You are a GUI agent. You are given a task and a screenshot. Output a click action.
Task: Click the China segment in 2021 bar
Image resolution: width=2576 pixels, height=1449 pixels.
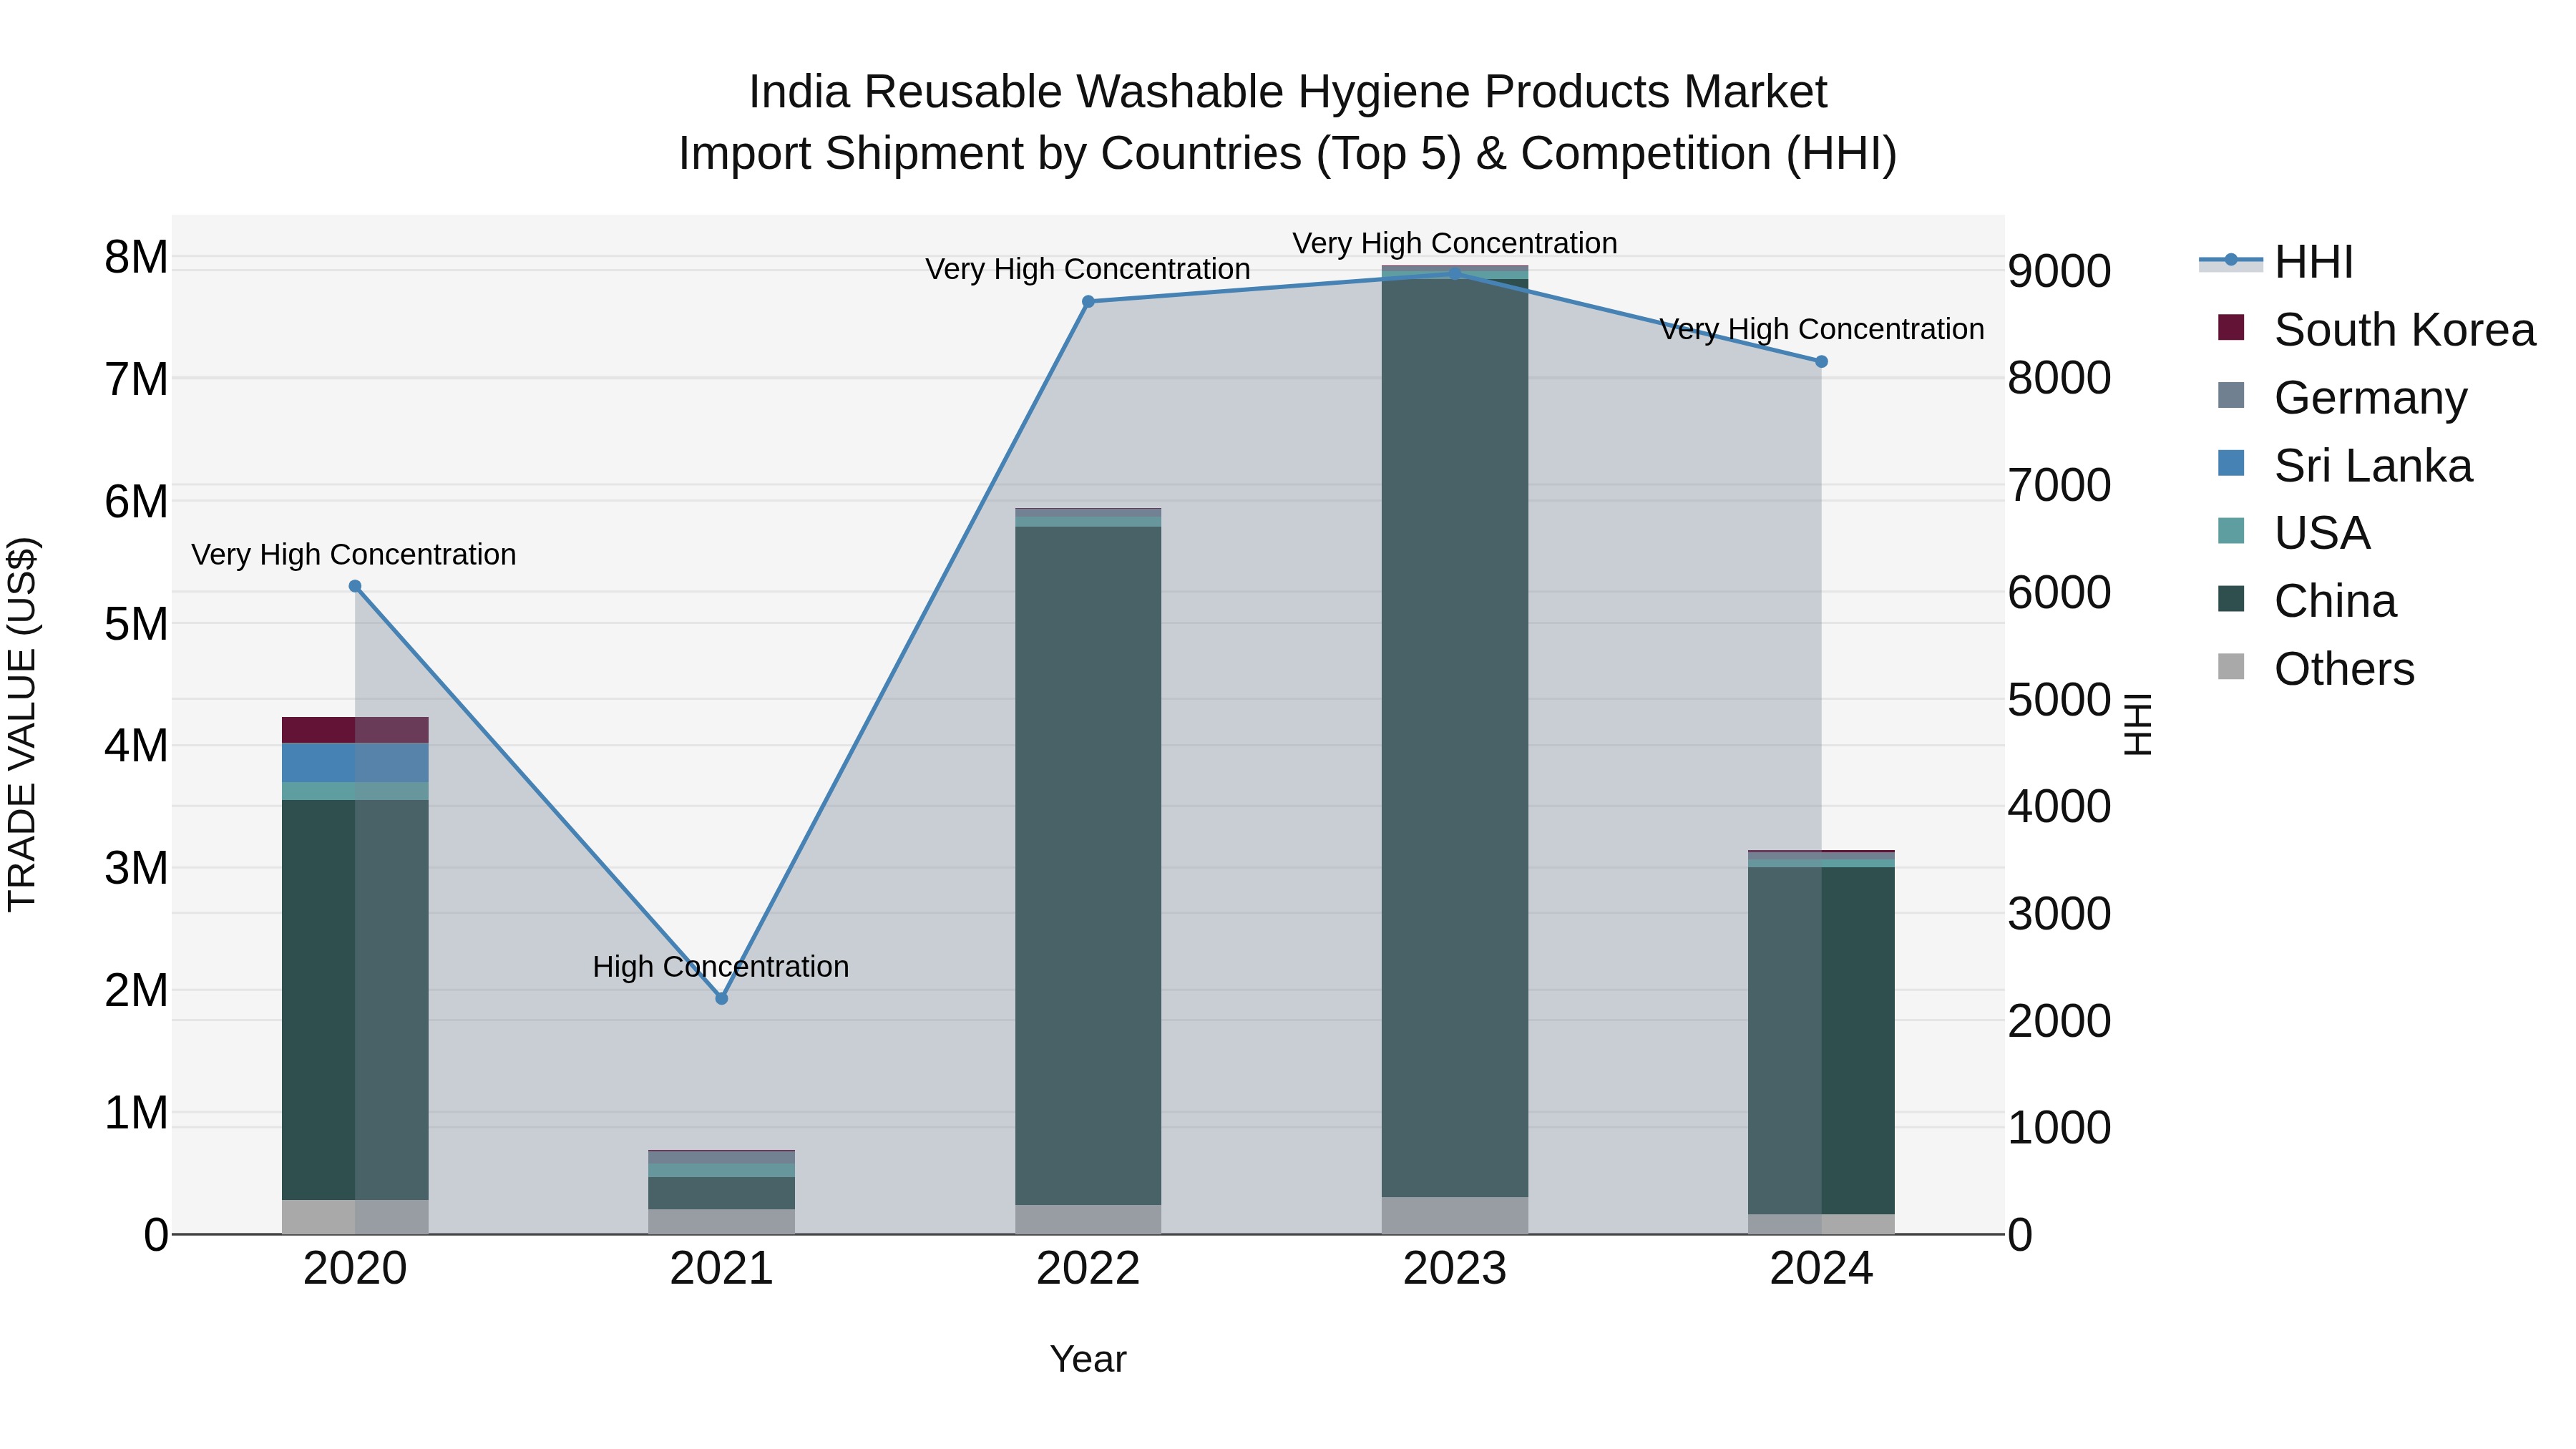click(722, 1193)
